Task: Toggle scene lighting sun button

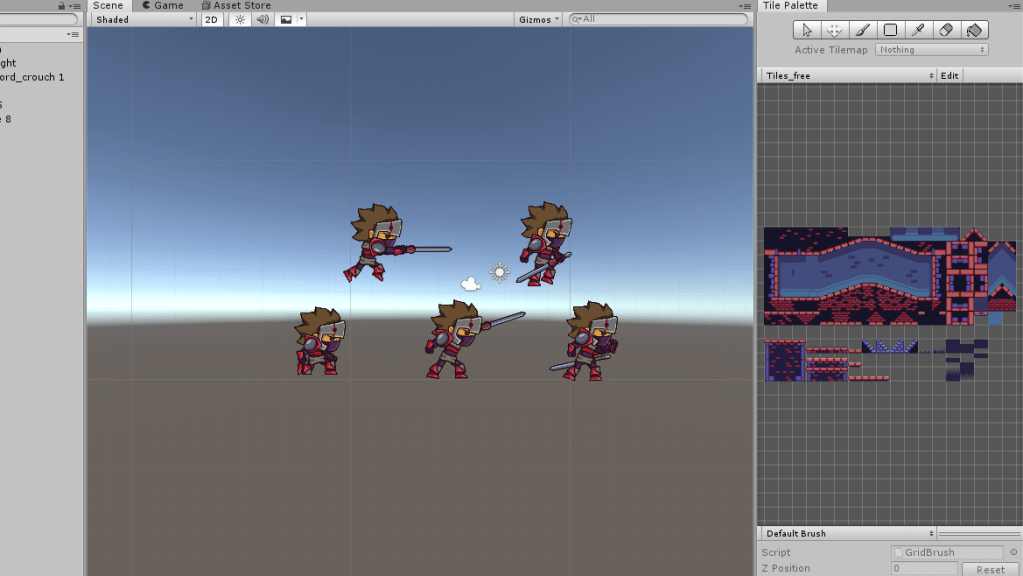Action: coord(240,19)
